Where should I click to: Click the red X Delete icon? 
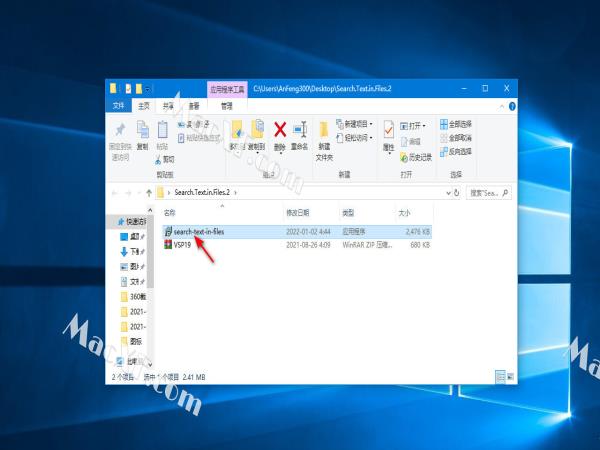(x=280, y=129)
